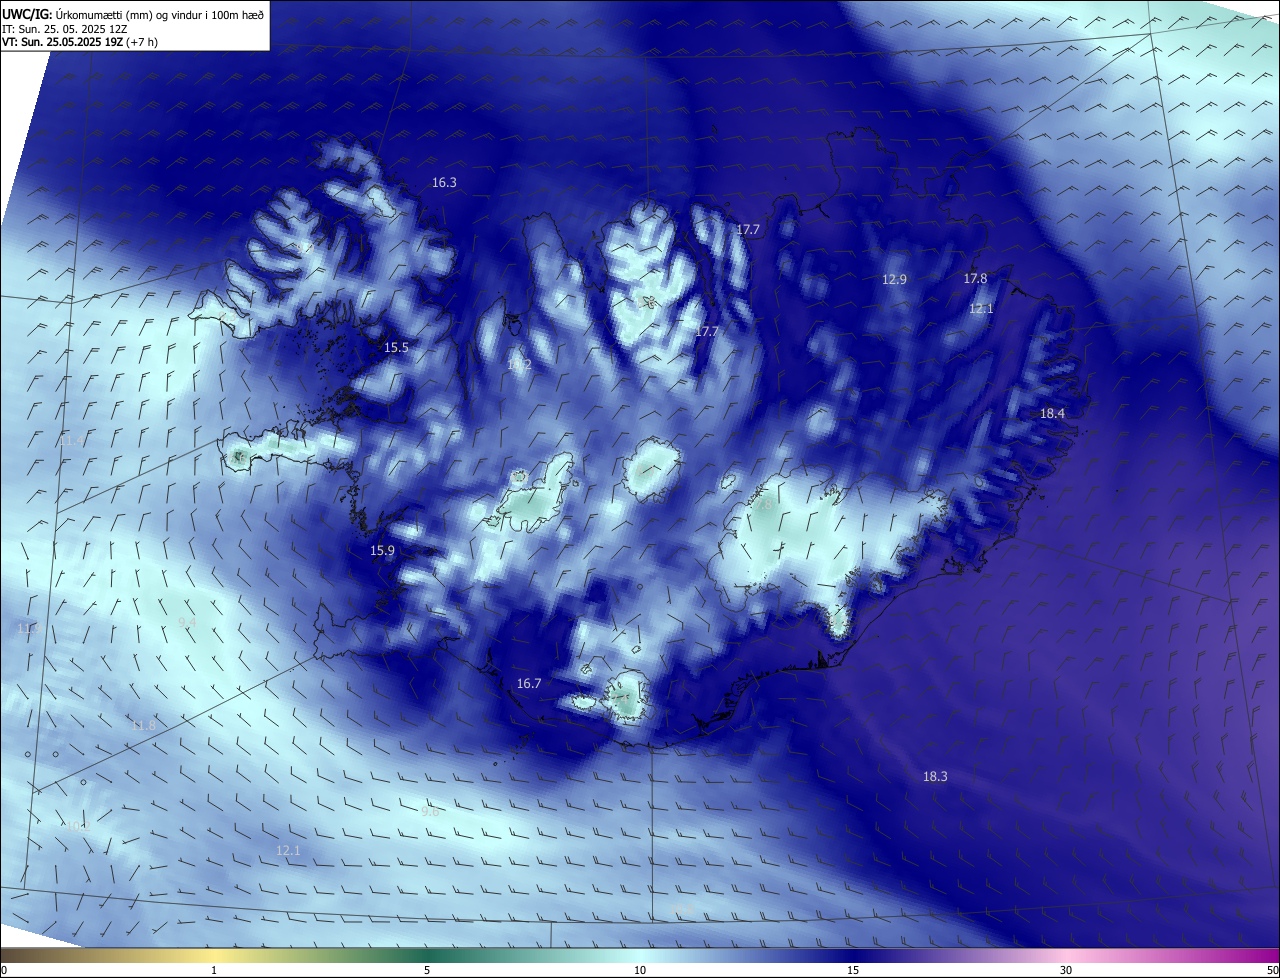
Task: Click the 11.8 value on the map
Action: point(143,726)
